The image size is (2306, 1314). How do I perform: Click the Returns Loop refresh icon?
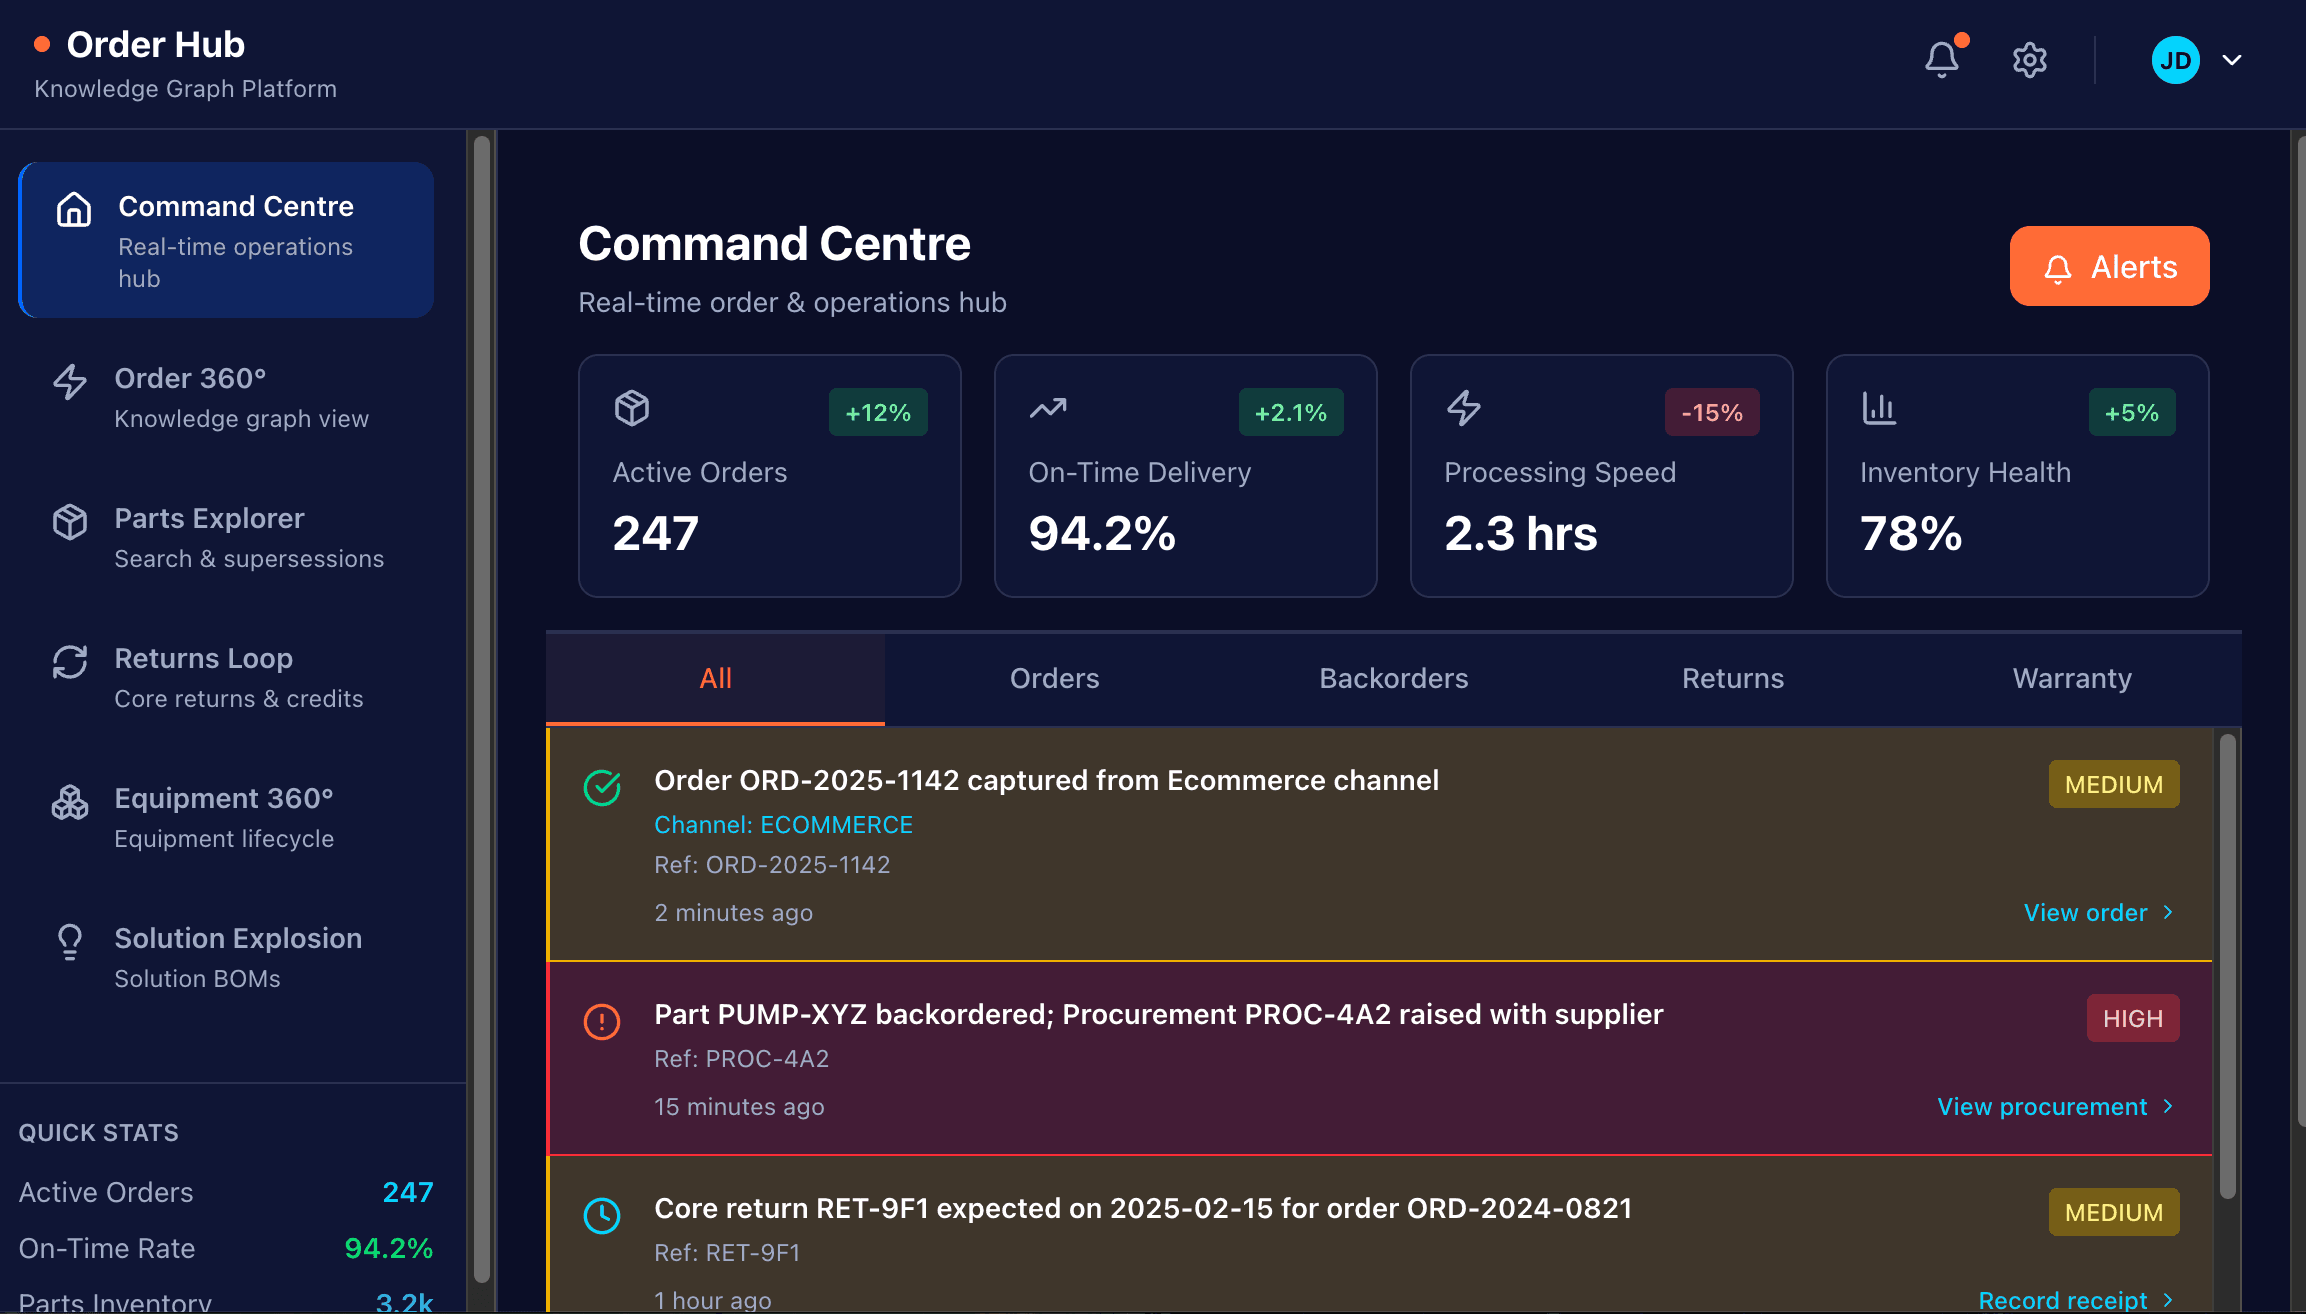(70, 661)
